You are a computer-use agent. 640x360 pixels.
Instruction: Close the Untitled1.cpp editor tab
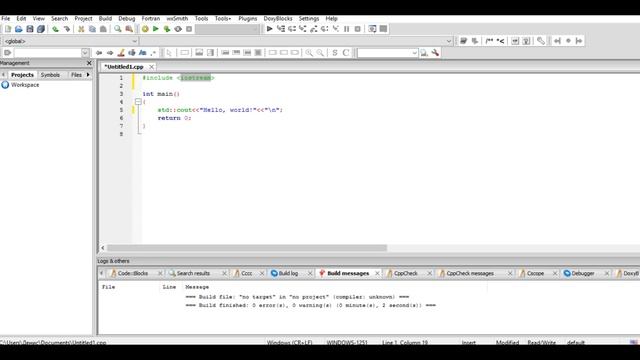coord(151,67)
